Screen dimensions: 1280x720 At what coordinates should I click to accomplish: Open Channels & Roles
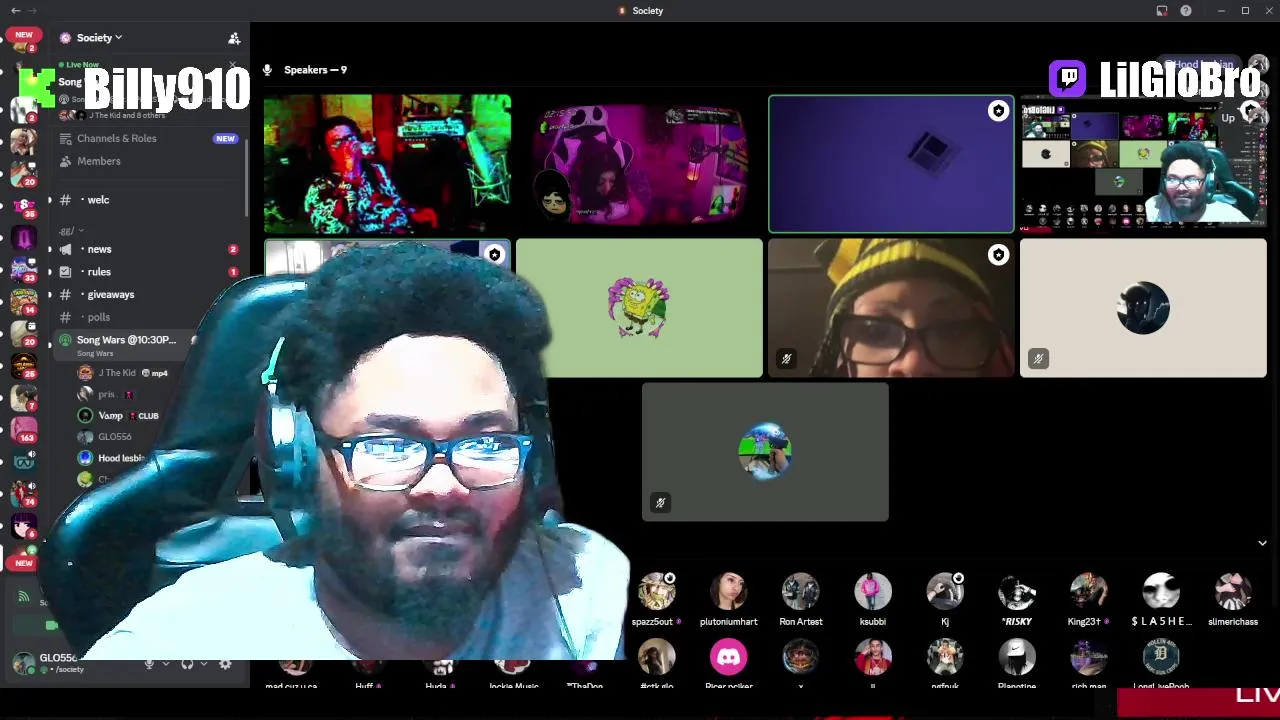[116, 138]
